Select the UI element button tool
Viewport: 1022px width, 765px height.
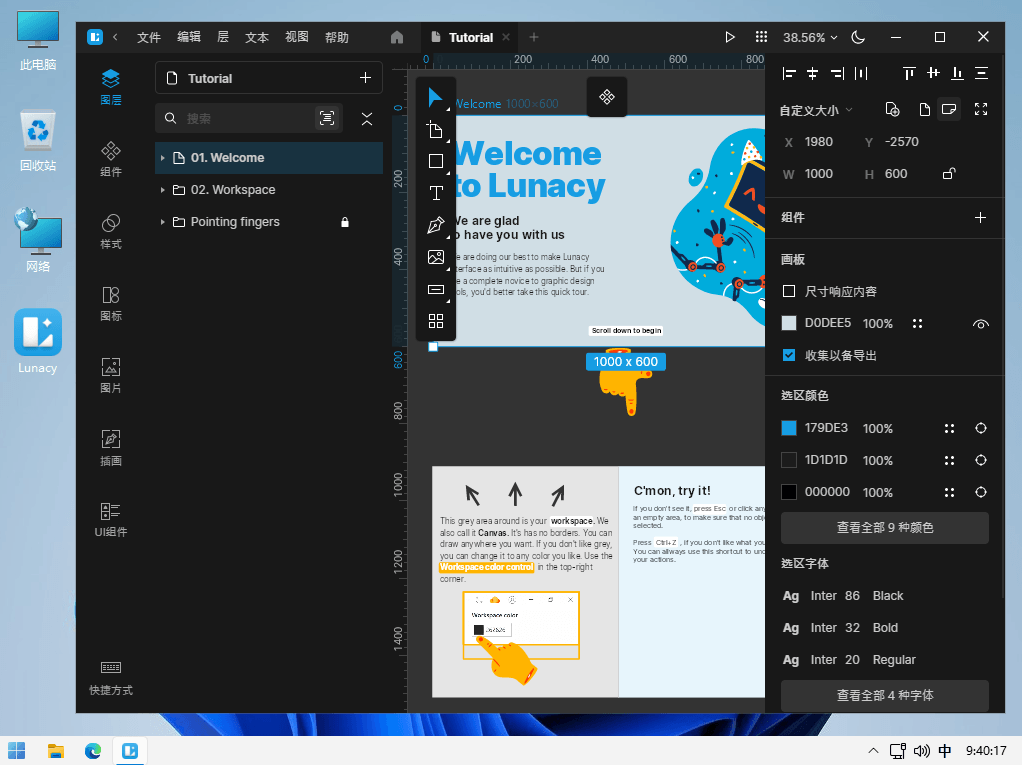point(435,289)
